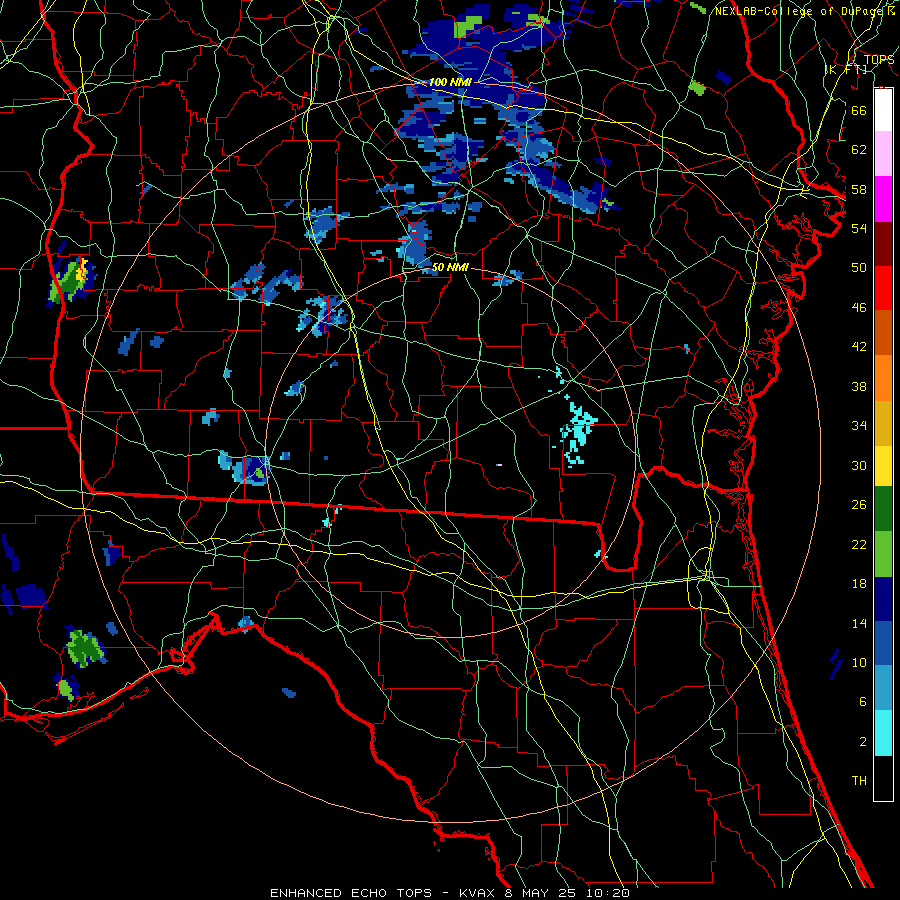The image size is (900, 900).
Task: Click the 'TOPS' legend title
Action: click(x=879, y=59)
